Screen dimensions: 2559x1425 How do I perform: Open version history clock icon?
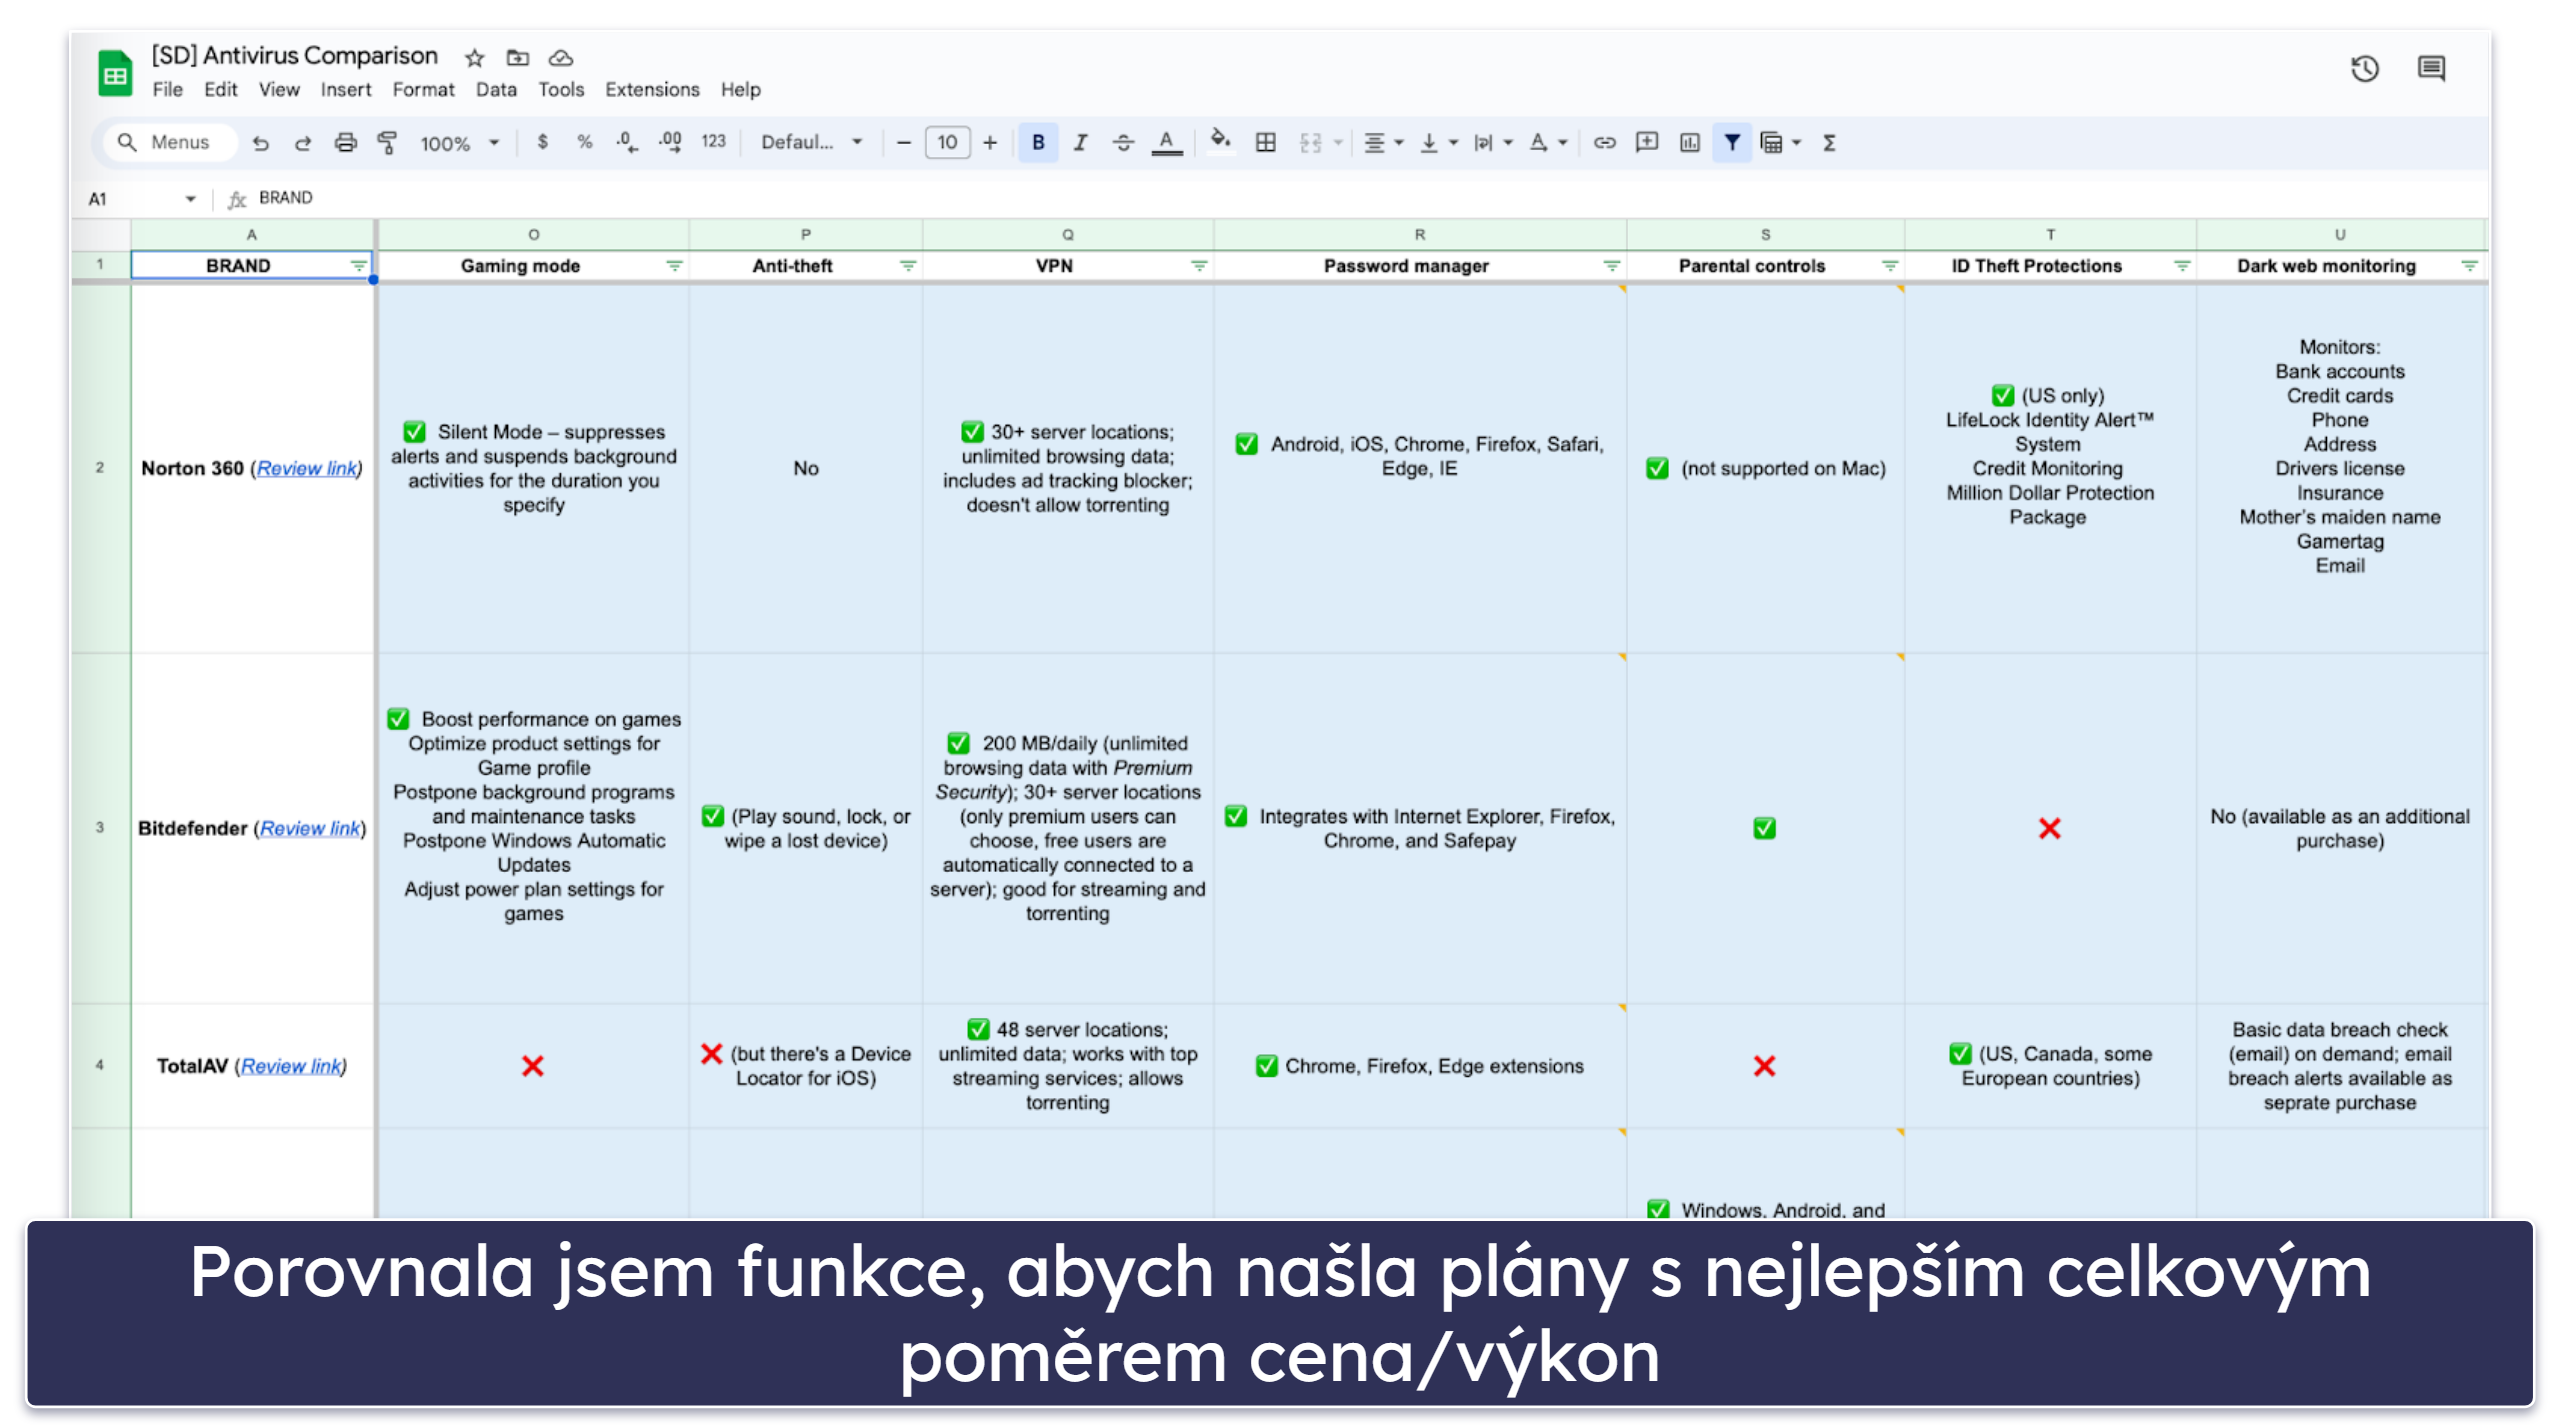pos(2364,69)
